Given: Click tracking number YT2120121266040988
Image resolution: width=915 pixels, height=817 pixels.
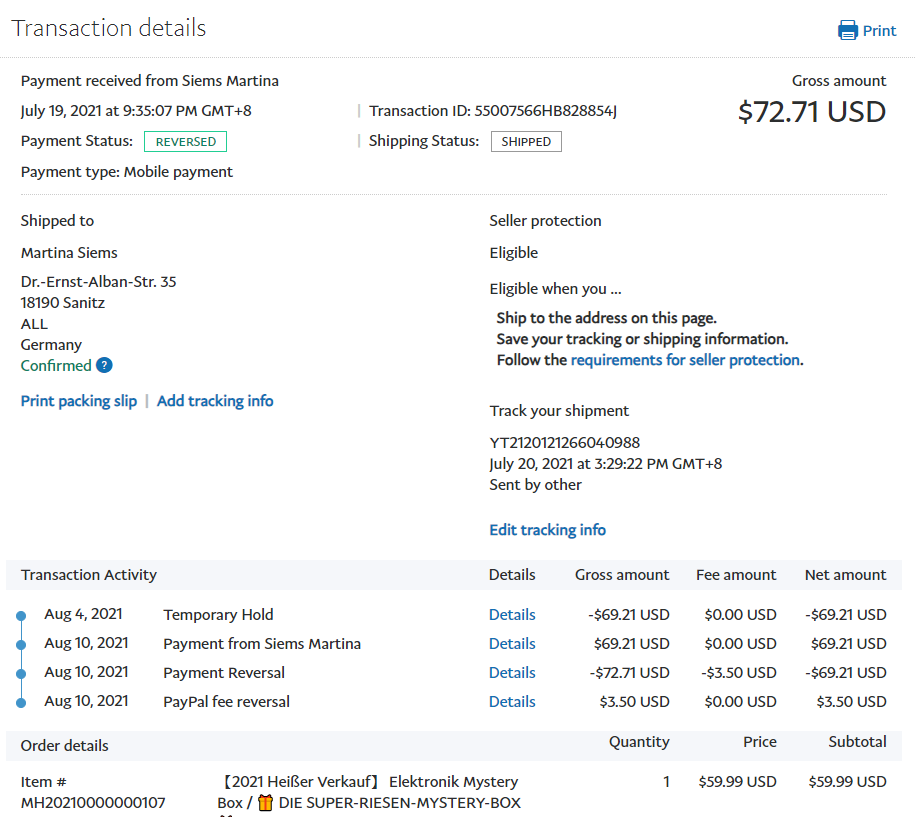Looking at the screenshot, I should click(x=564, y=442).
